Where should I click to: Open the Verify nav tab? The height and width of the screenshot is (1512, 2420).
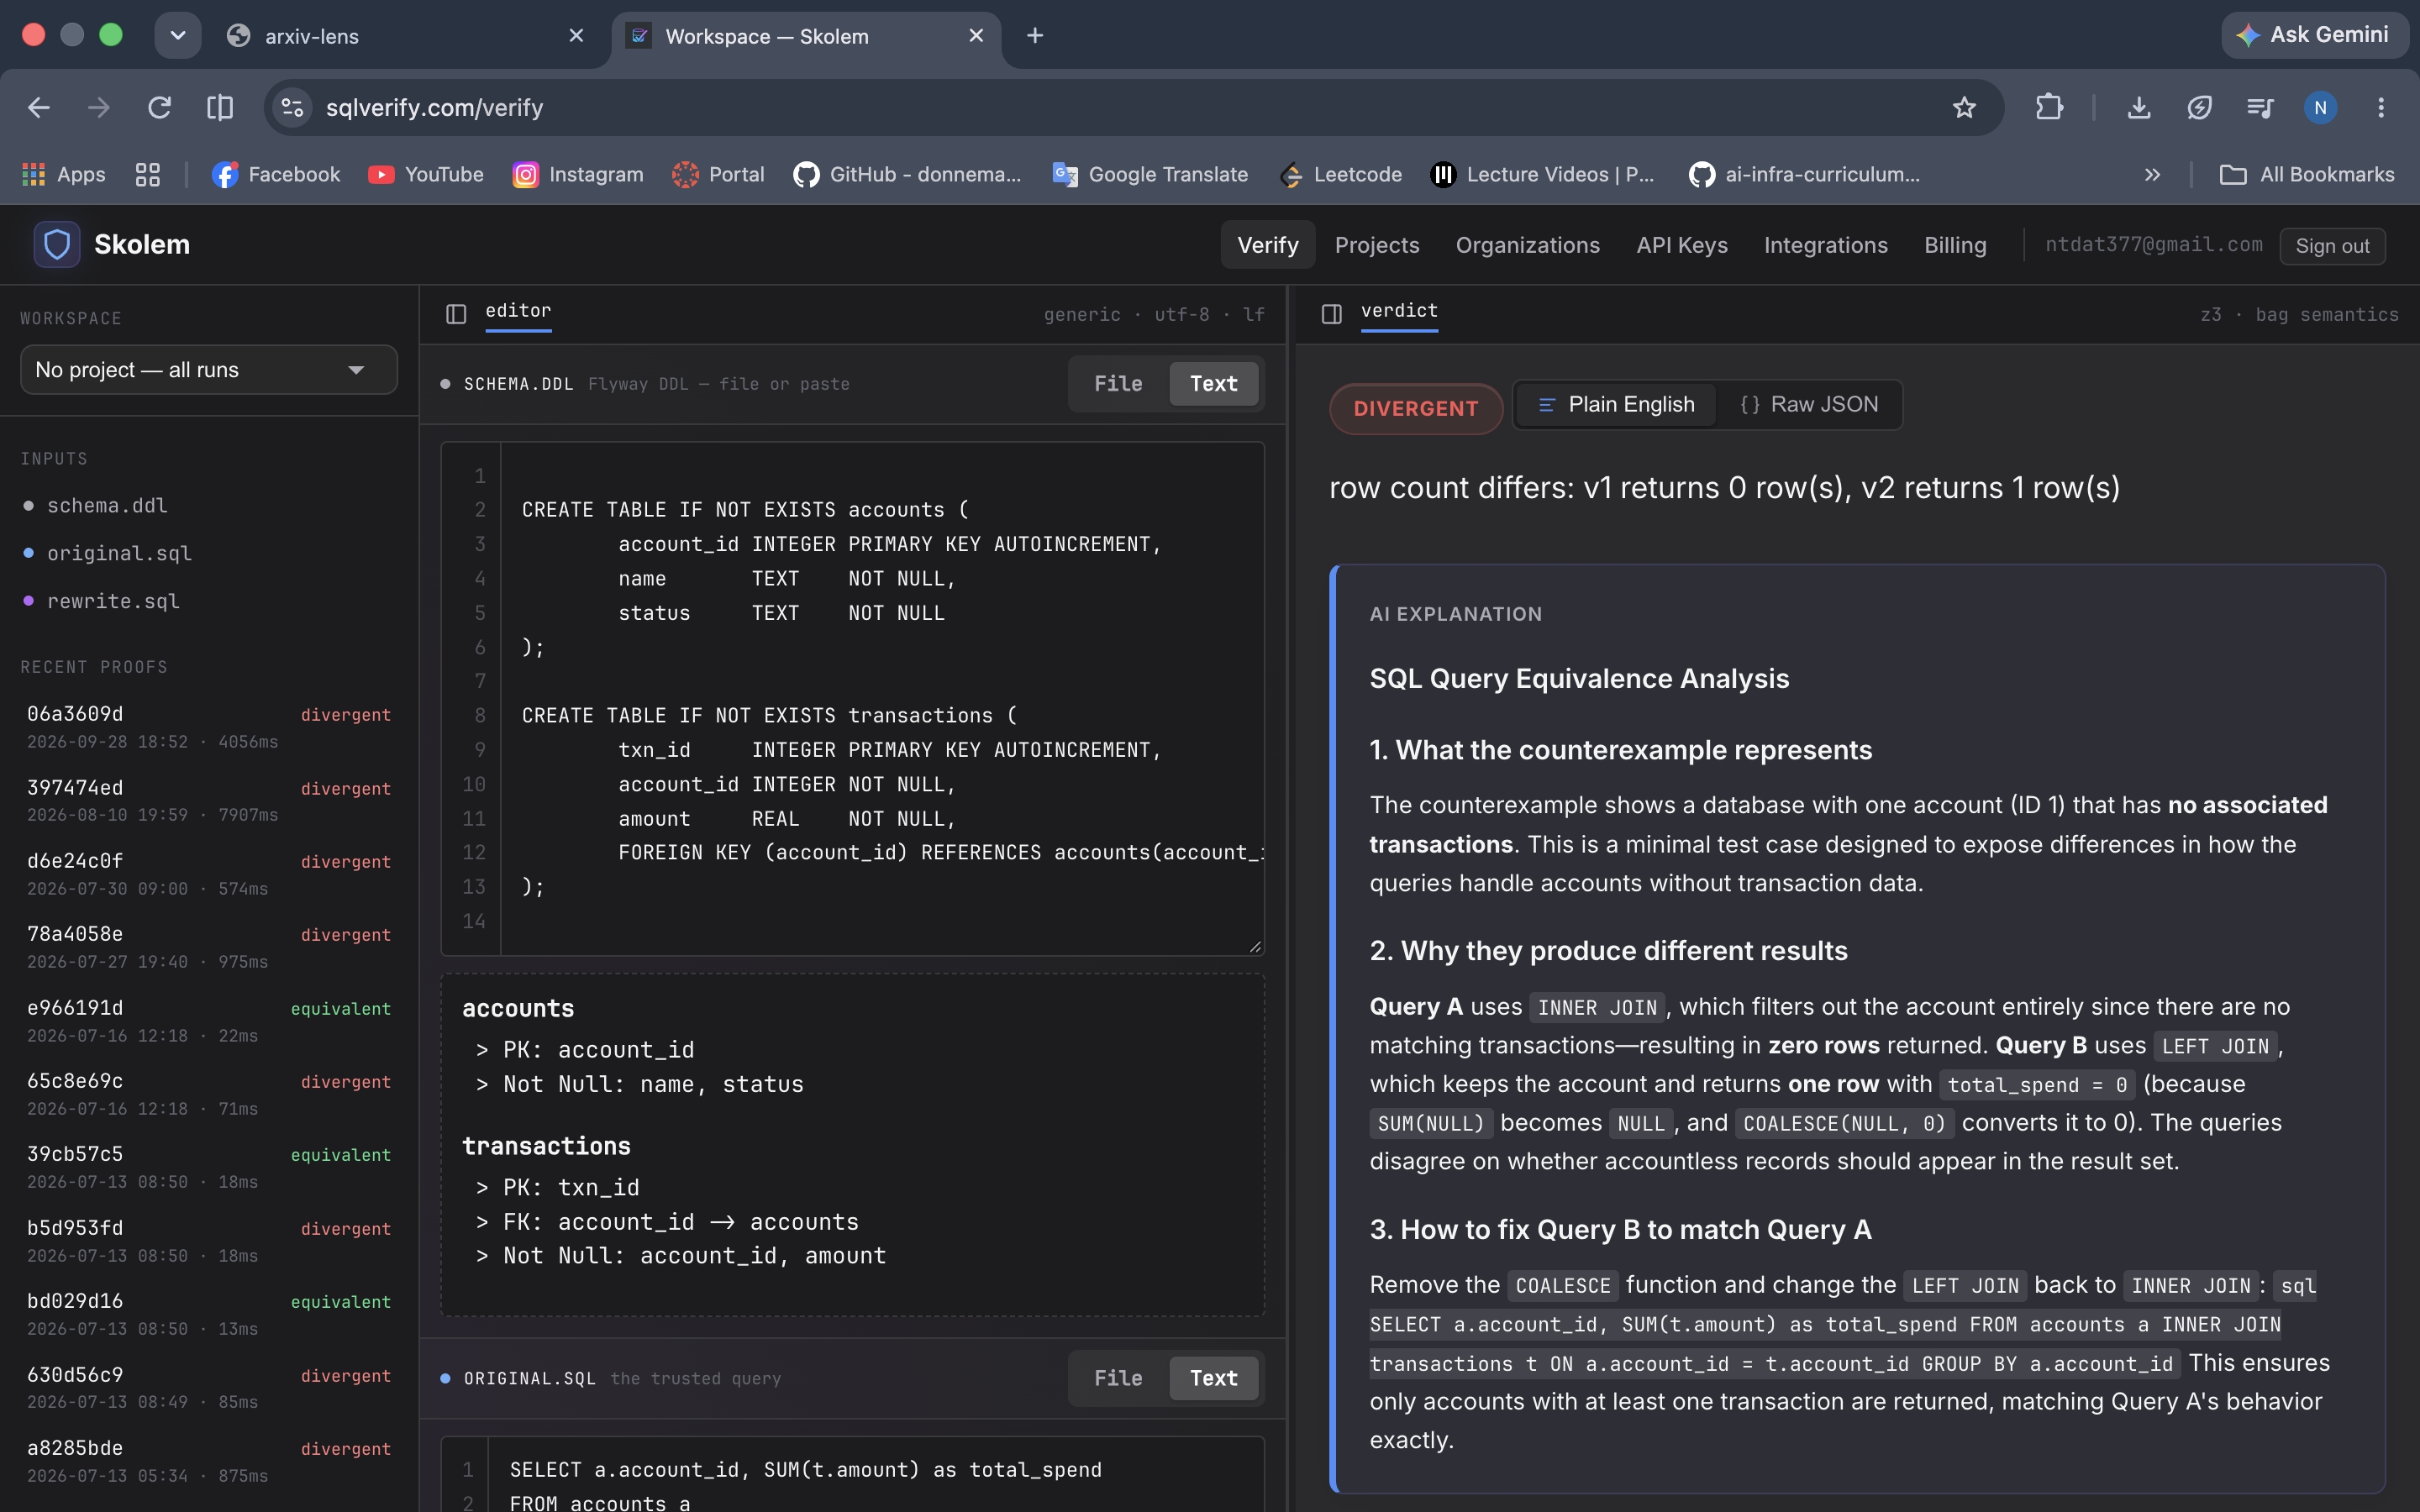pyautogui.click(x=1268, y=245)
